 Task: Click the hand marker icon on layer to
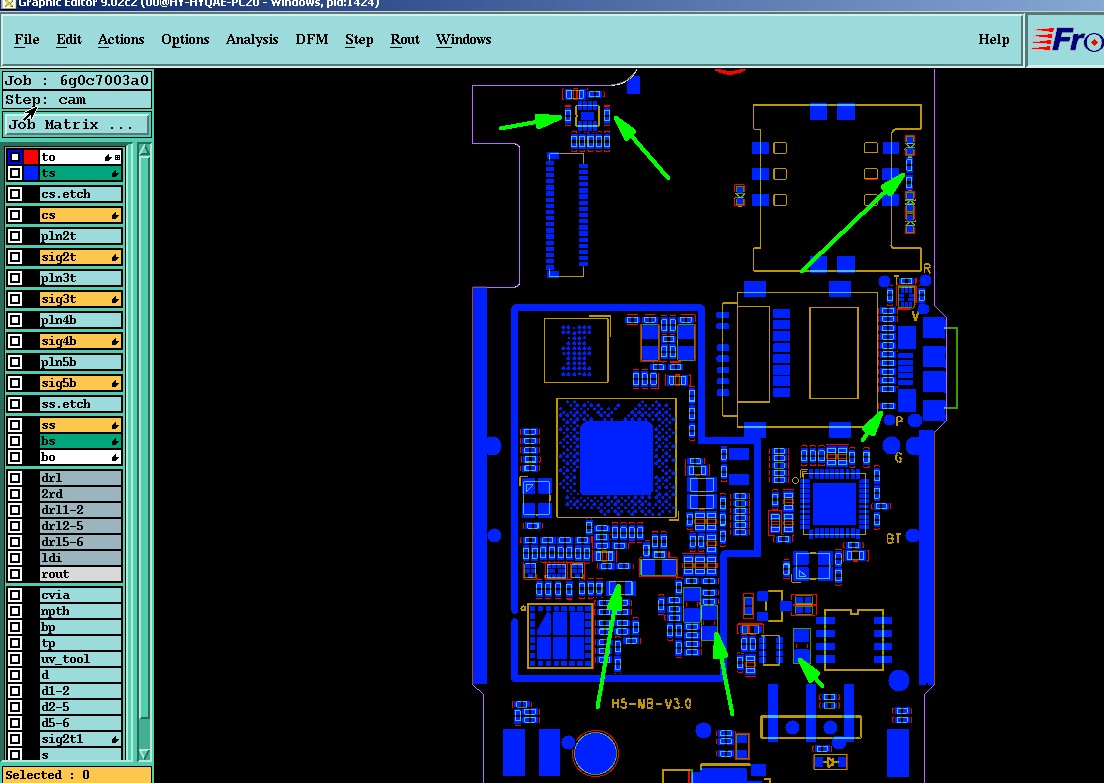tap(108, 157)
